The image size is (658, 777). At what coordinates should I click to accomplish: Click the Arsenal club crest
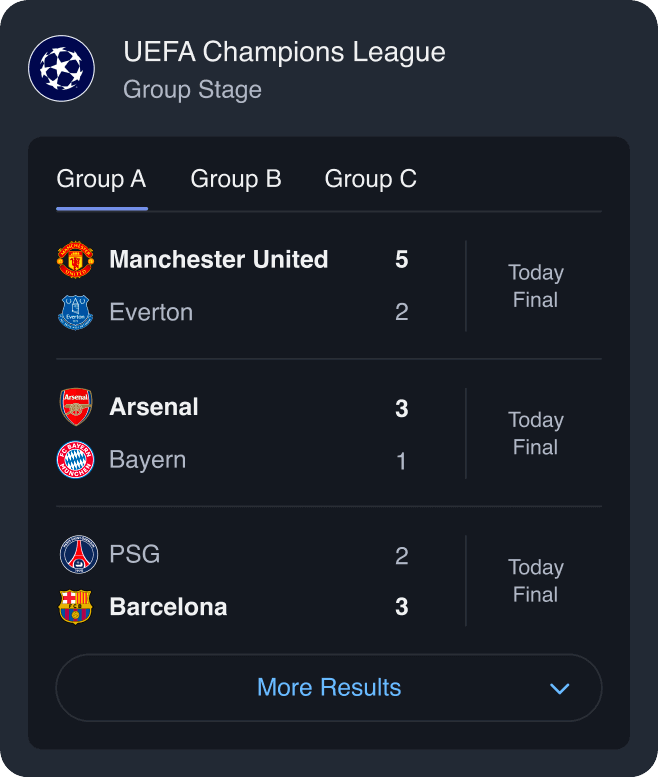[75, 407]
